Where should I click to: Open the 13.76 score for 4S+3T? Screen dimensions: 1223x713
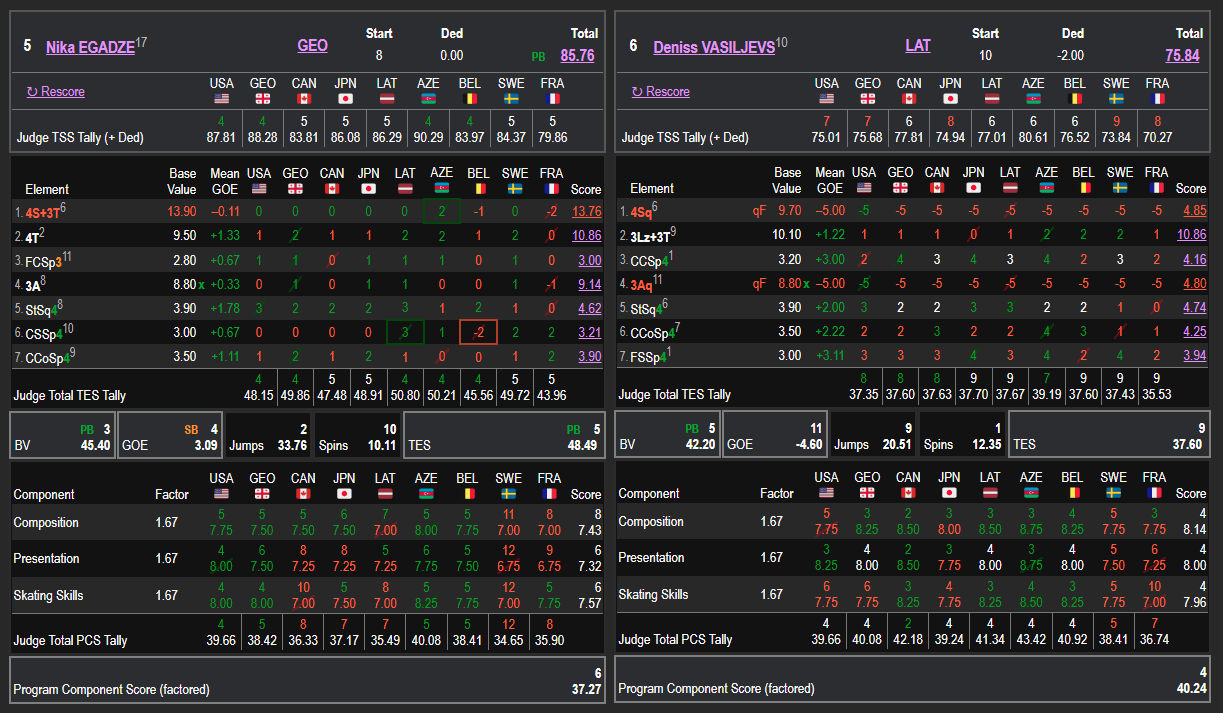pyautogui.click(x=586, y=211)
